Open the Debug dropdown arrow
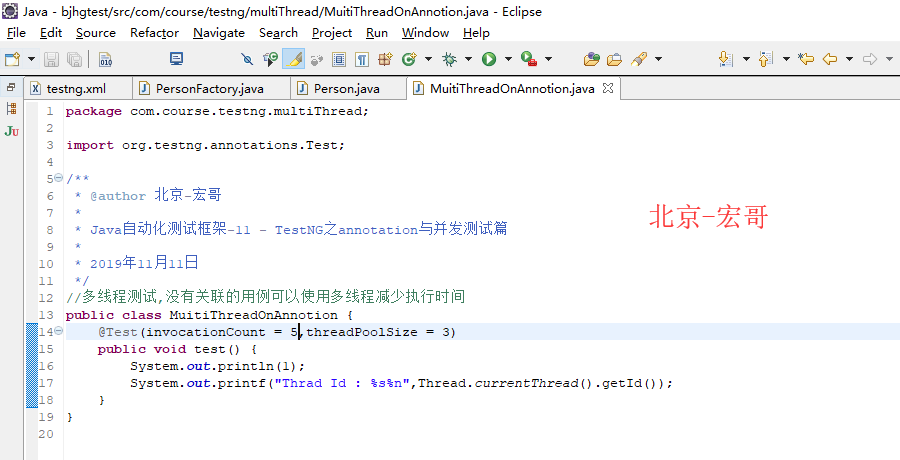The width and height of the screenshot is (900, 460). click(468, 59)
